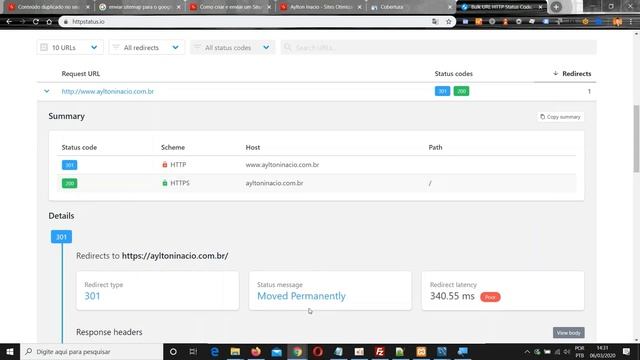
Task: Switch to the 'Como criar e enviar um Site' tab
Action: (x=230, y=7)
